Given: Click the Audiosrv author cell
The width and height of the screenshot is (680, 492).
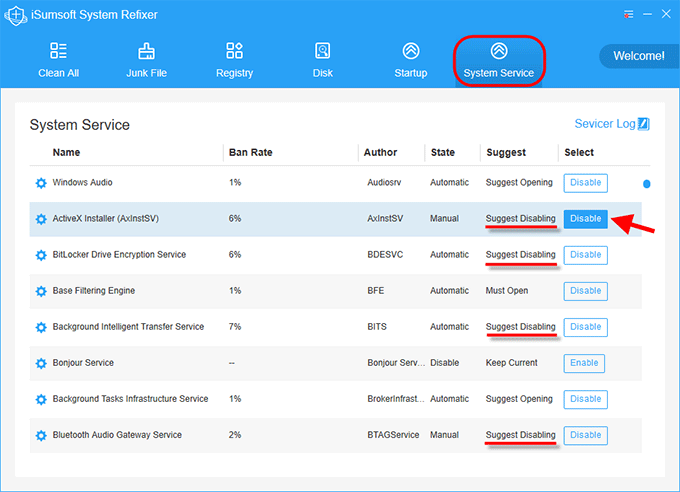Looking at the screenshot, I should 384,182.
